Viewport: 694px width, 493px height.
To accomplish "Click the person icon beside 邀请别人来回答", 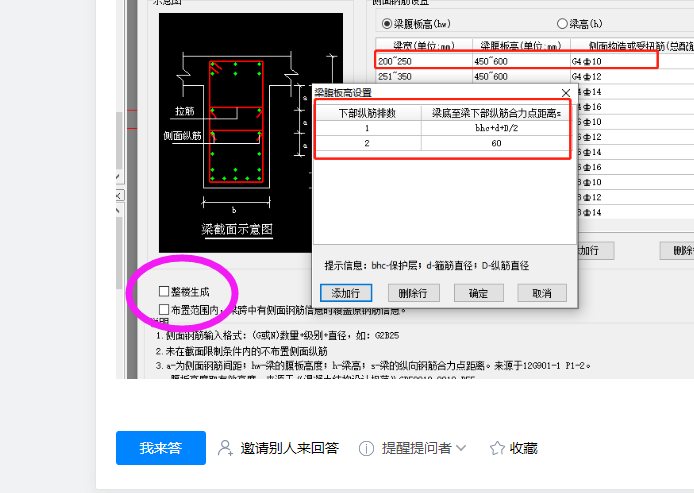I will coord(225,448).
